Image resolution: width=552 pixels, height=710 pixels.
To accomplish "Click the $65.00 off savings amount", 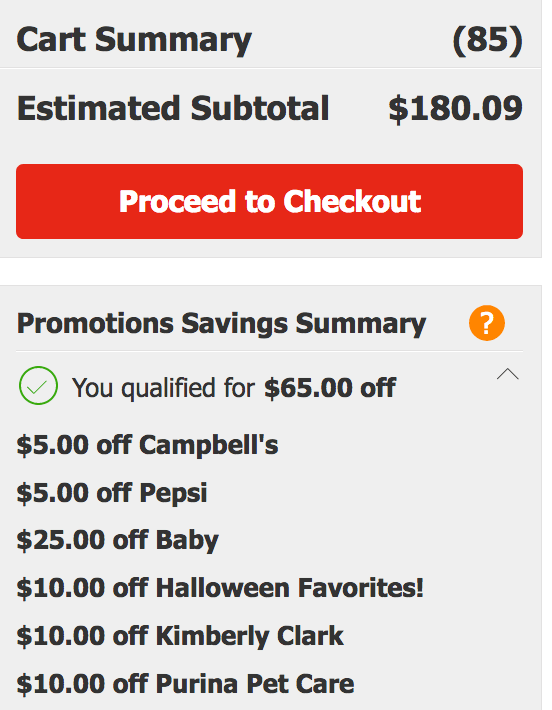I will [x=330, y=388].
